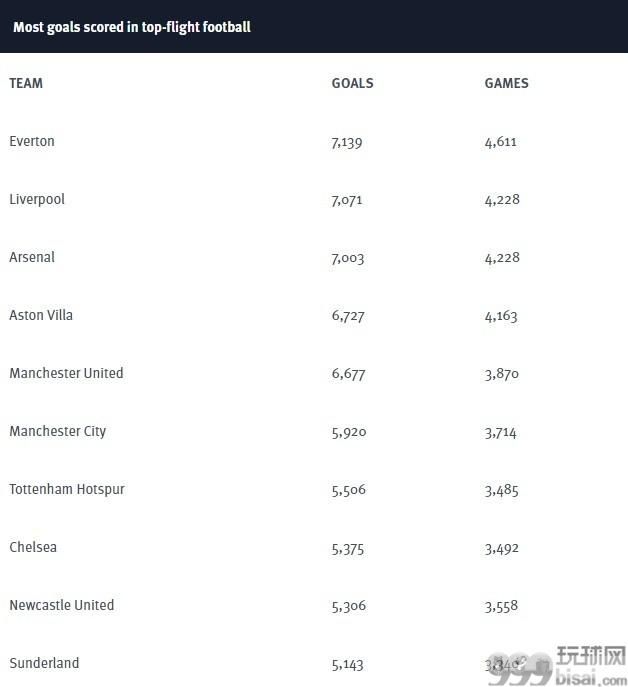This screenshot has width=628, height=687.
Task: Click Manchester United's games value 3,870
Action: [502, 374]
